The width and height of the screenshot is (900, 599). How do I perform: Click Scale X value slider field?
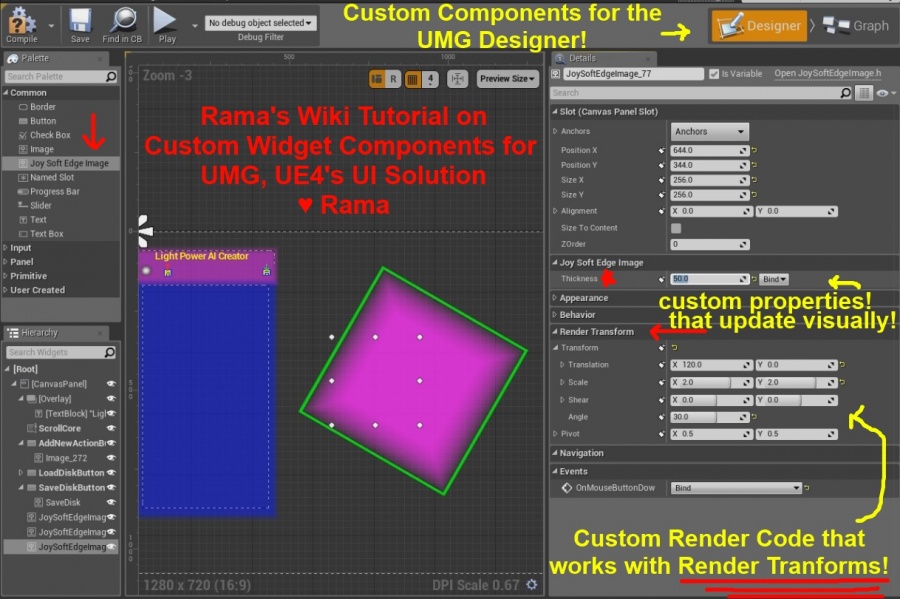click(711, 383)
